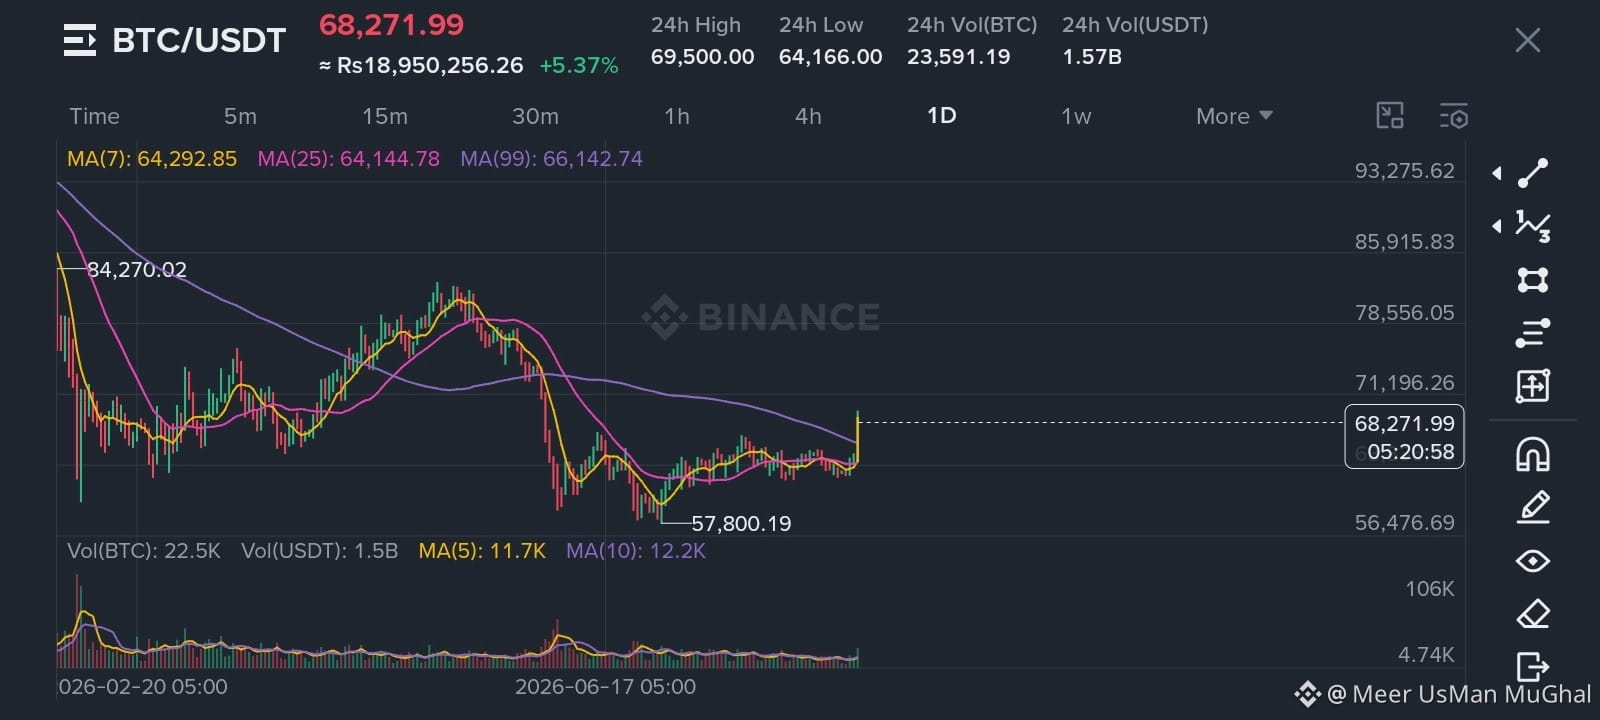Open the More intervals dropdown
This screenshot has height=720, width=1600.
point(1234,116)
